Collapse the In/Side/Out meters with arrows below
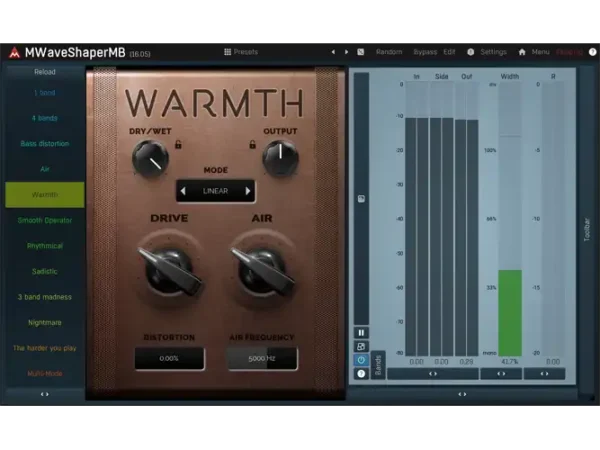Image resolution: width=600 pixels, height=450 pixels. coord(433,374)
